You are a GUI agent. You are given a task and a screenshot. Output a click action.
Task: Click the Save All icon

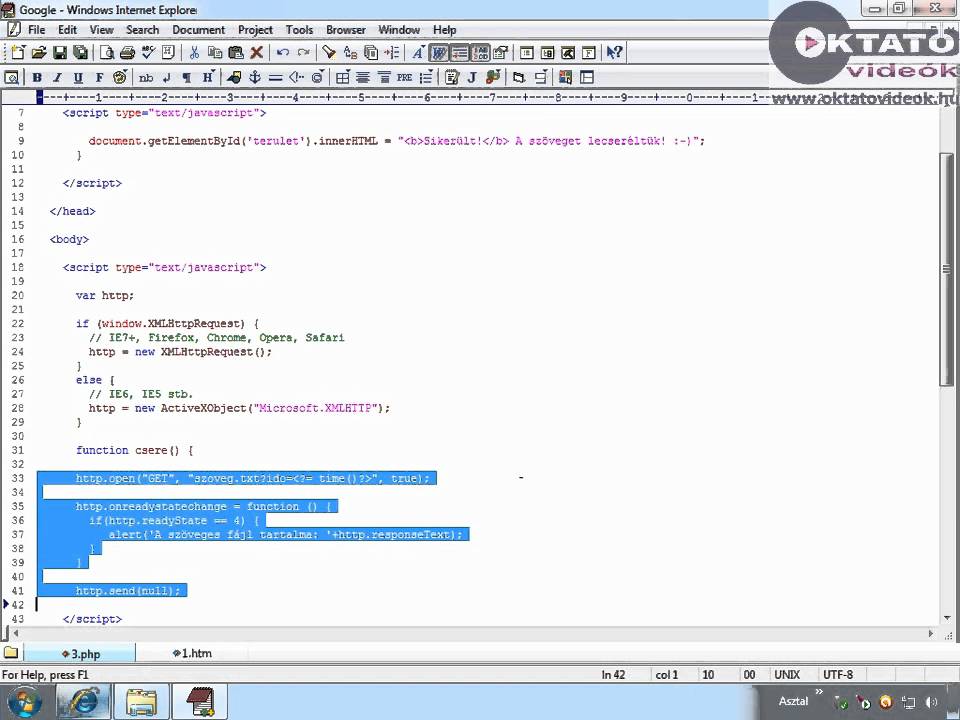click(80, 53)
